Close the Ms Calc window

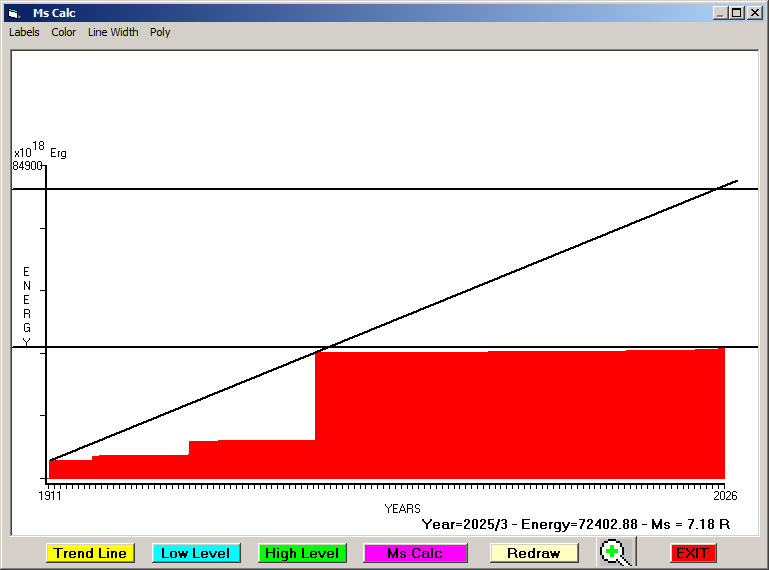coord(754,13)
